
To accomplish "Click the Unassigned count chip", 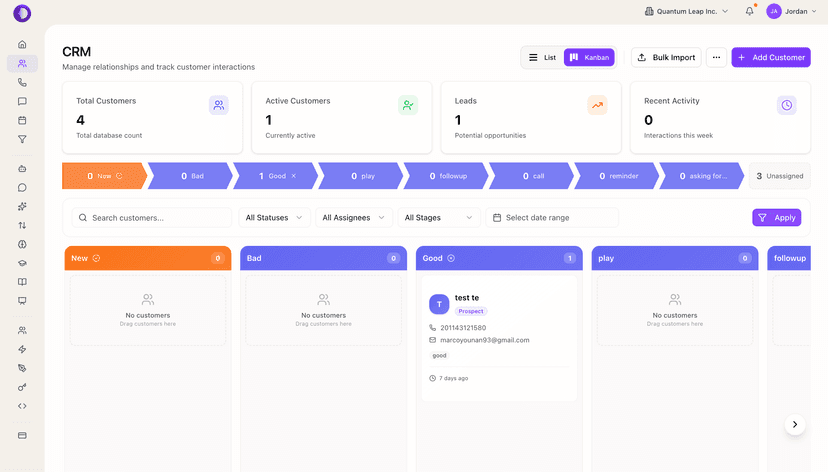I will click(779, 176).
